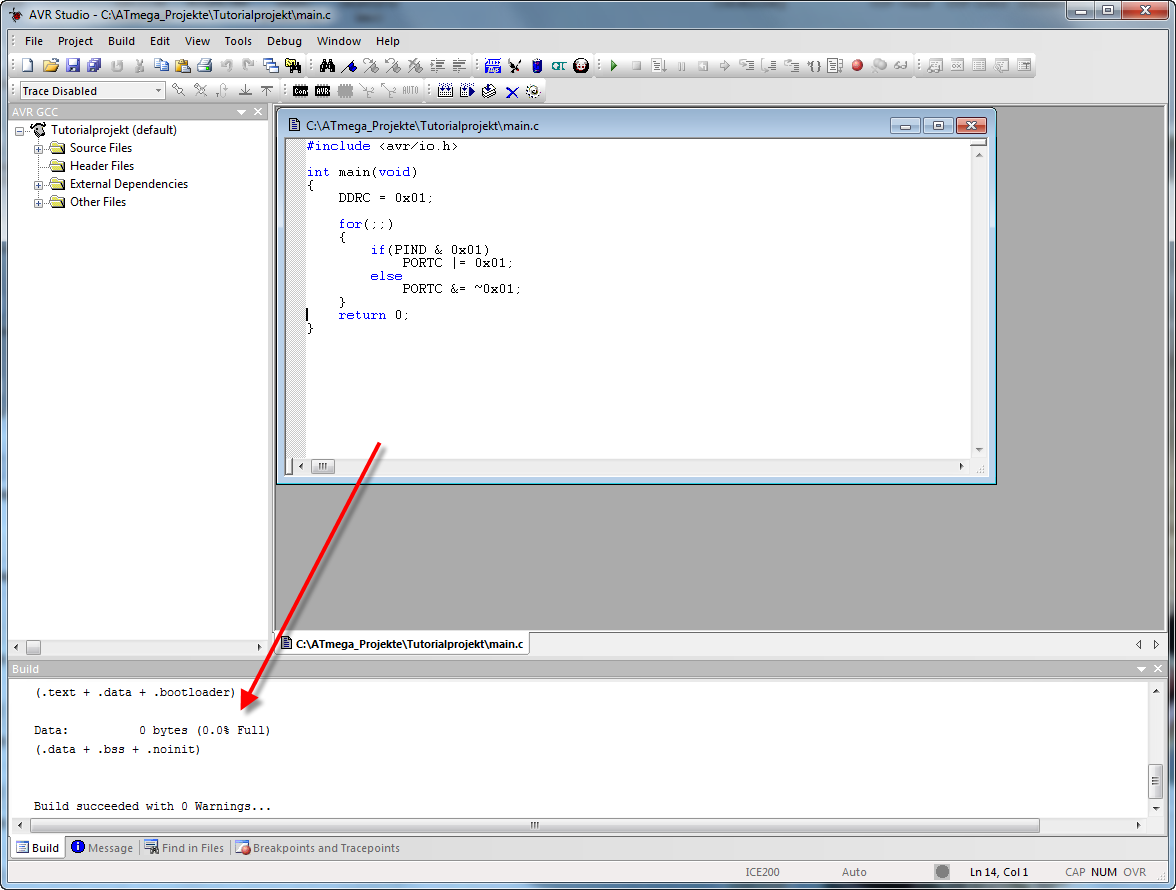Click the AVR programmer icon

(322, 91)
